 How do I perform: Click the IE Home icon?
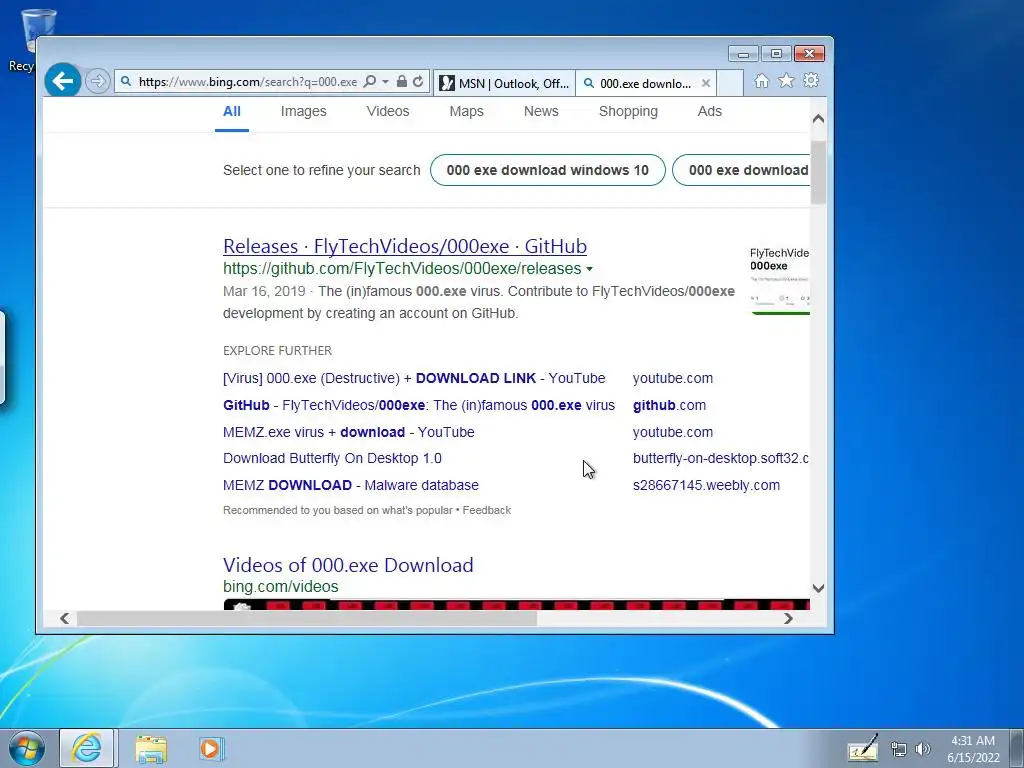tap(761, 81)
